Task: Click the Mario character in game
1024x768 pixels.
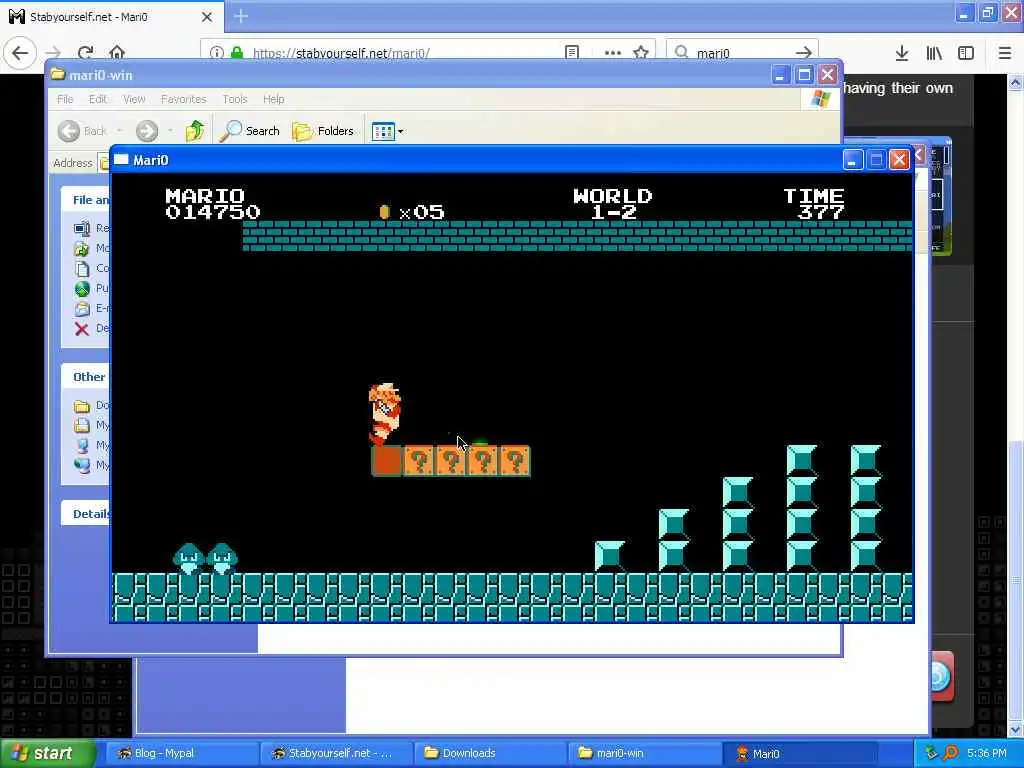Action: 385,414
